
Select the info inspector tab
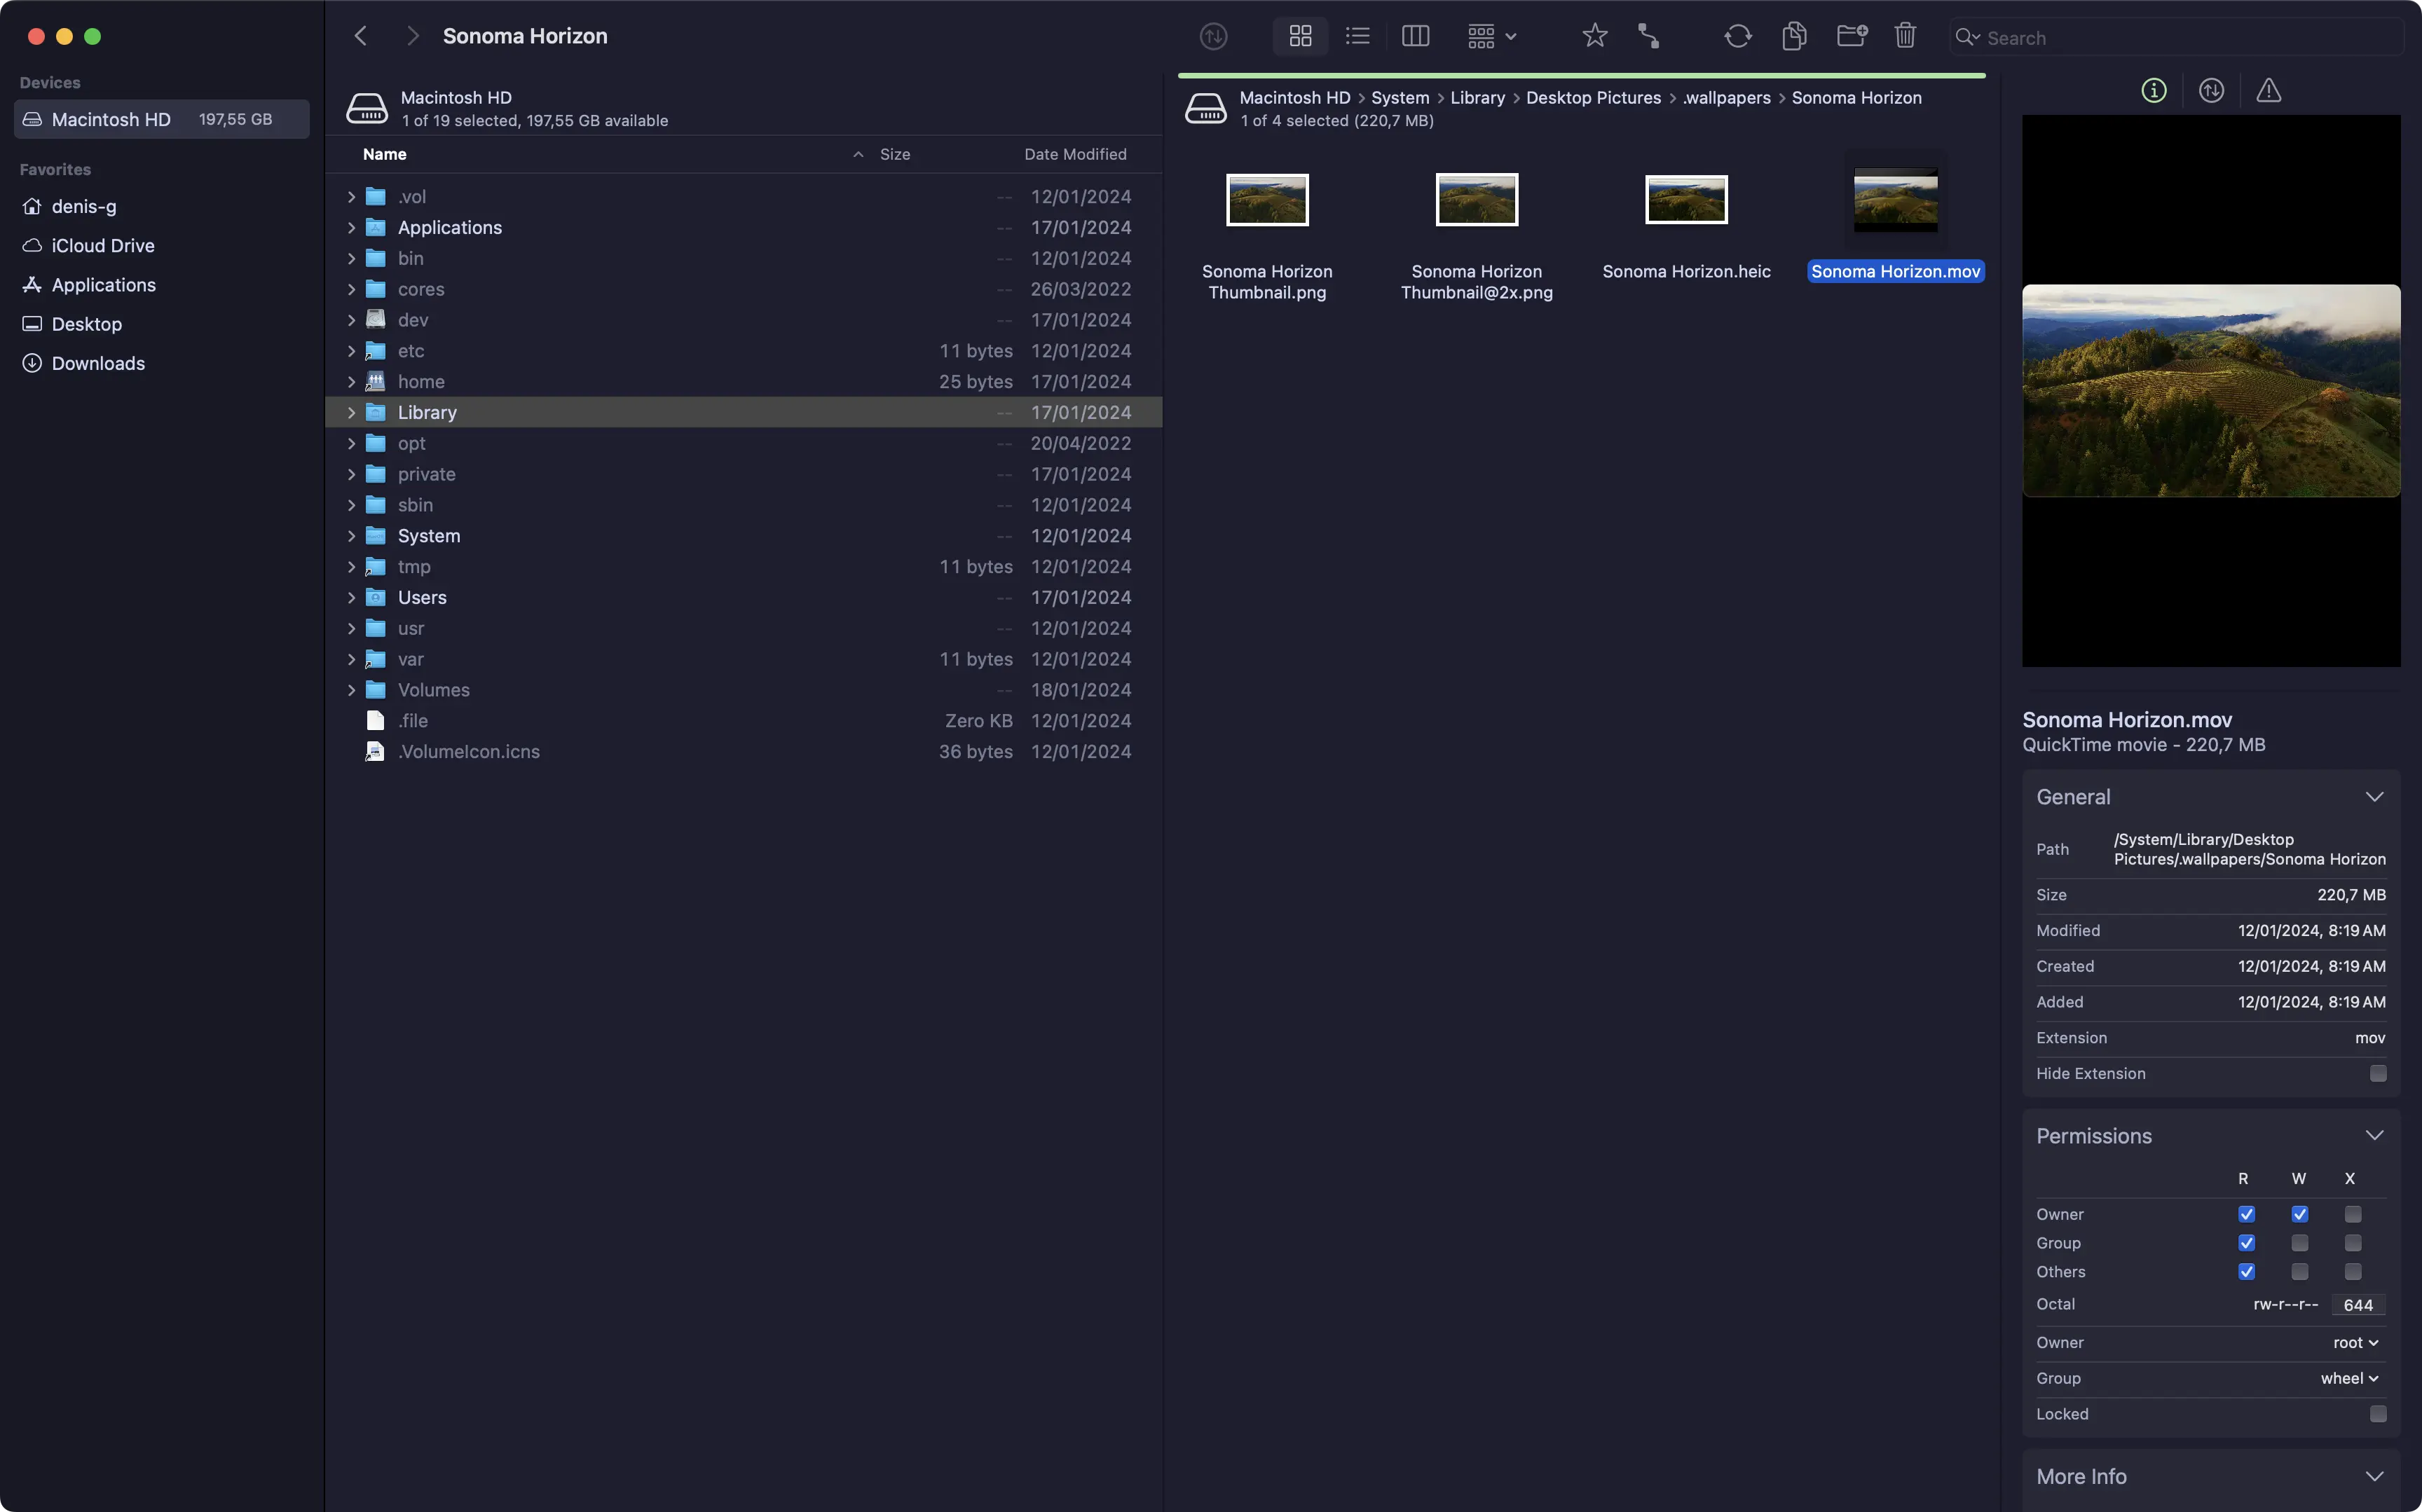click(x=2153, y=91)
